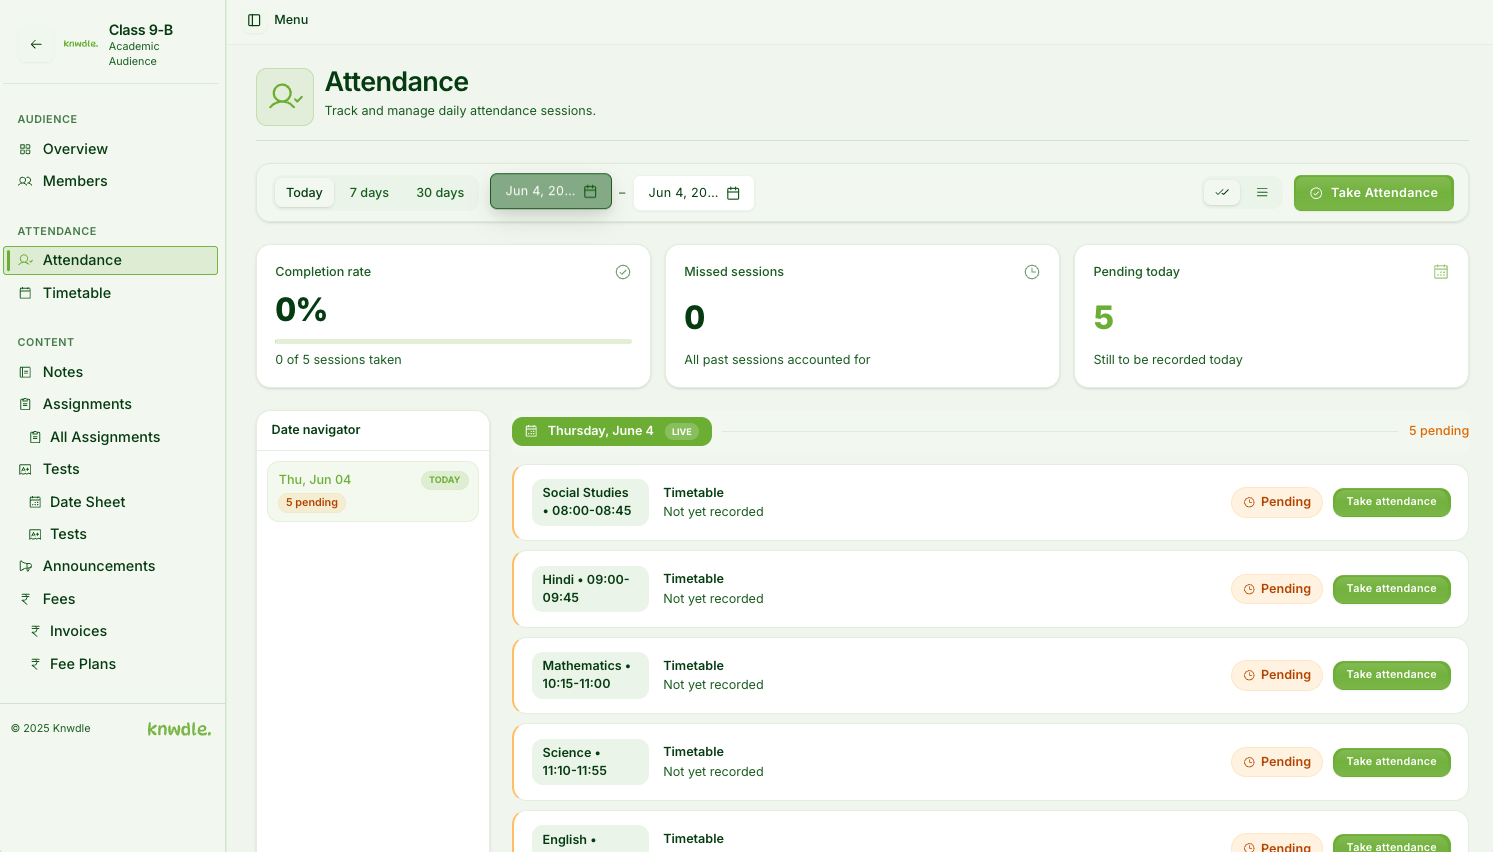
Task: Select the Today range tab
Action: (x=304, y=193)
